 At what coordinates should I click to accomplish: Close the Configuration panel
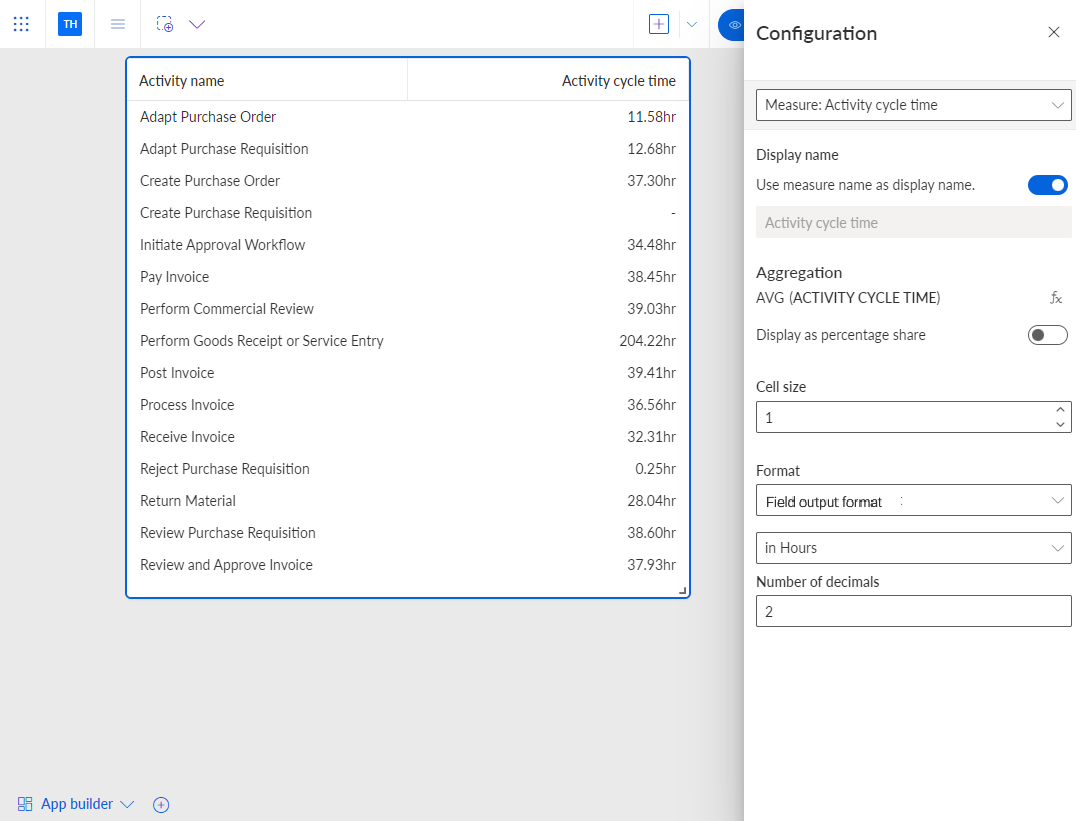point(1054,32)
